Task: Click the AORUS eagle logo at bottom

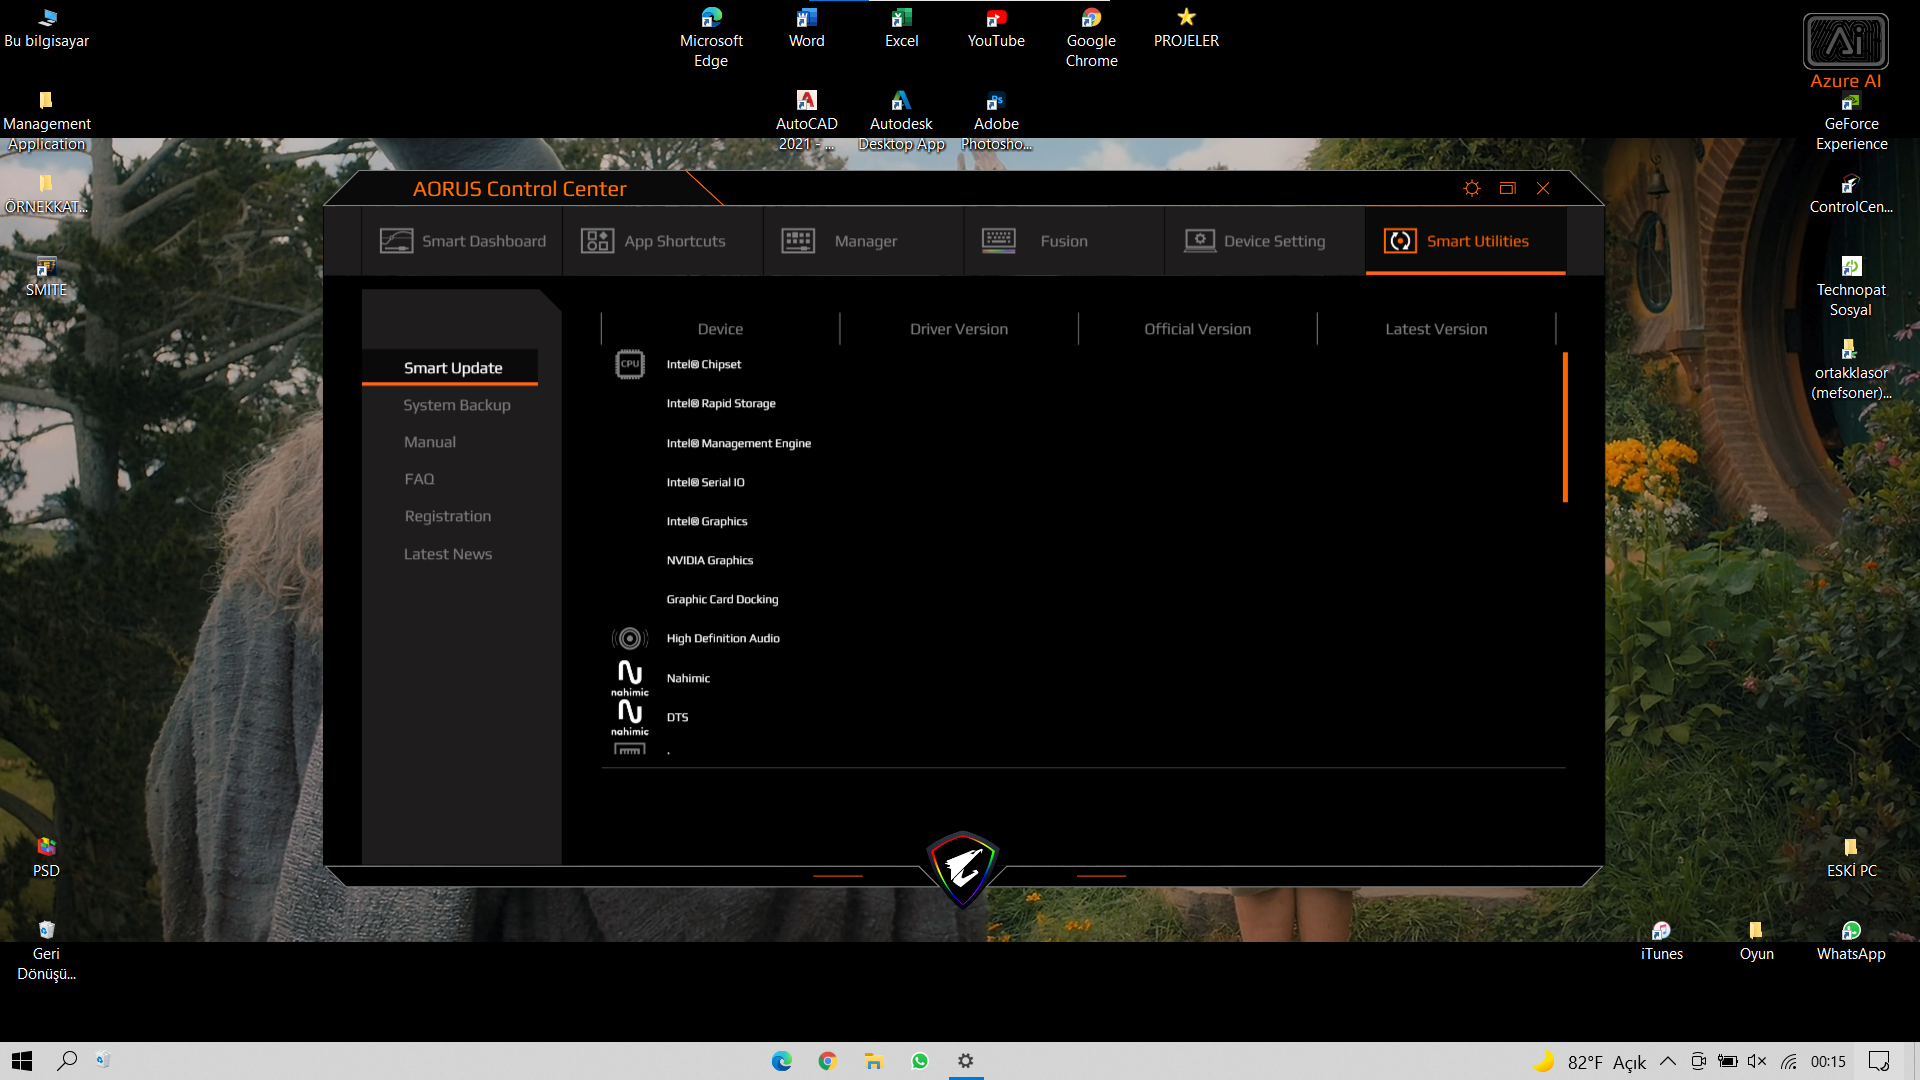Action: tap(962, 868)
